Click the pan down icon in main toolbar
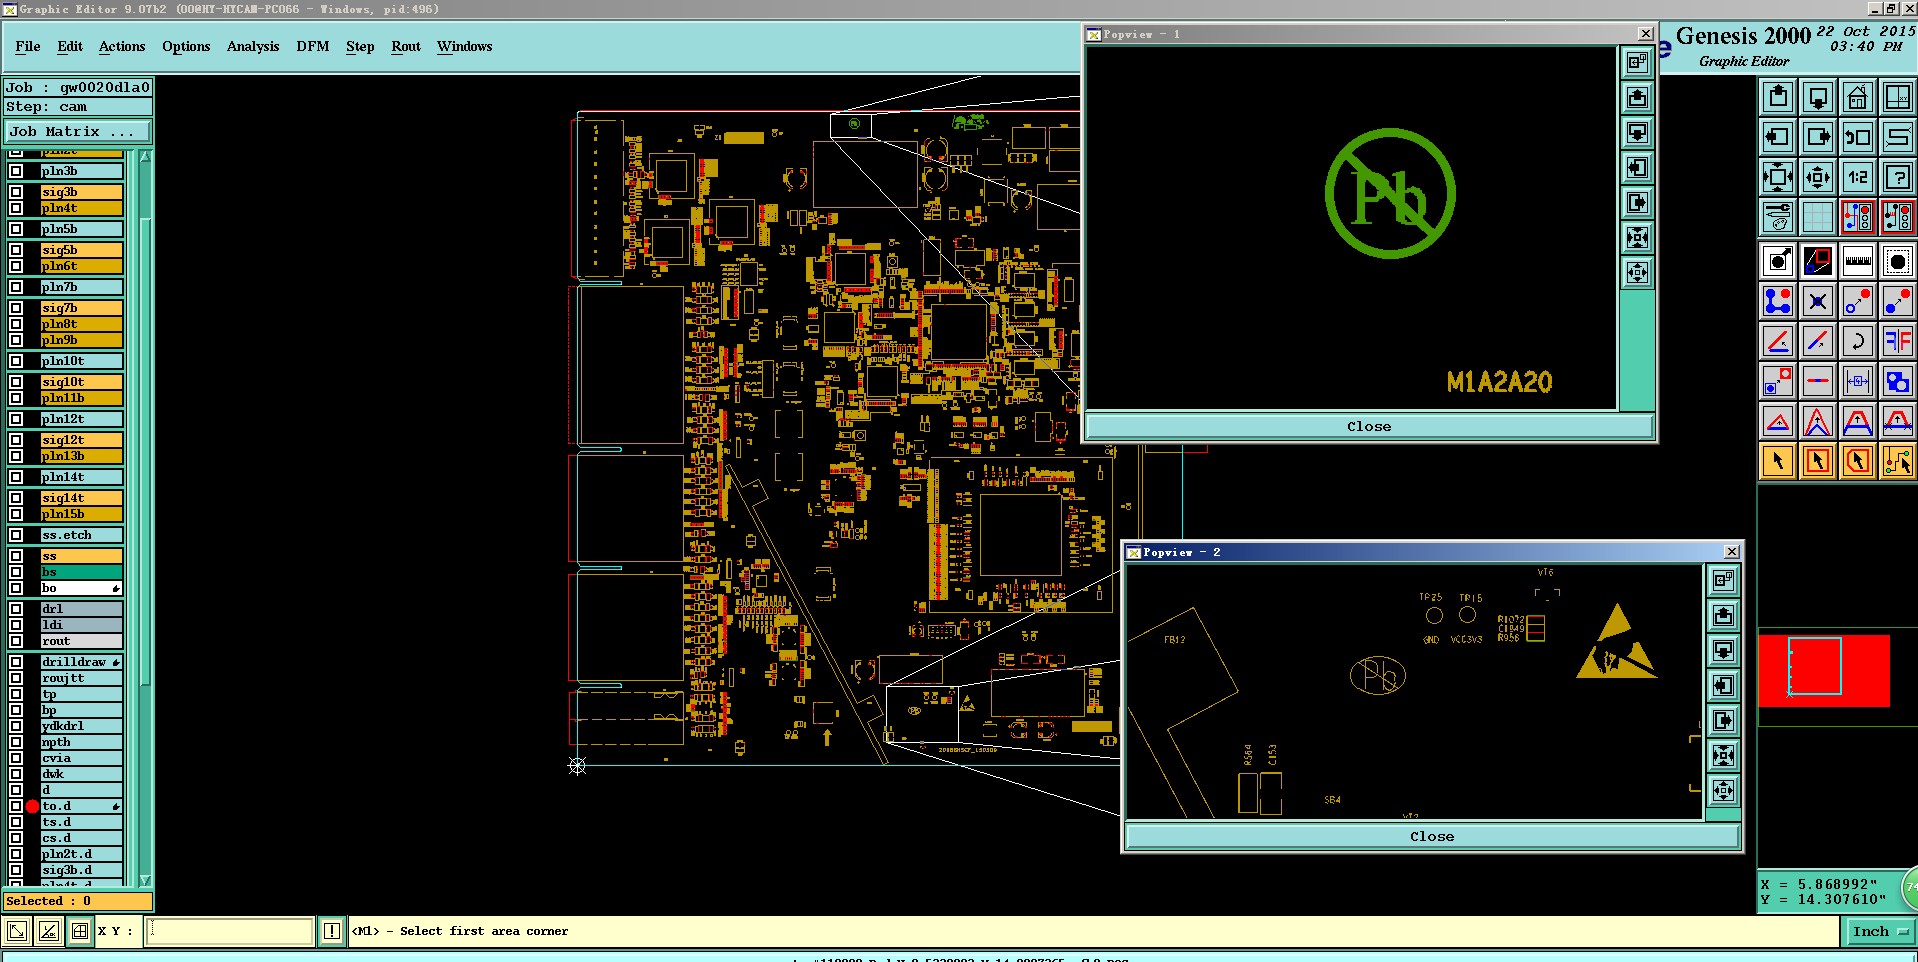The image size is (1918, 962). (x=1818, y=97)
